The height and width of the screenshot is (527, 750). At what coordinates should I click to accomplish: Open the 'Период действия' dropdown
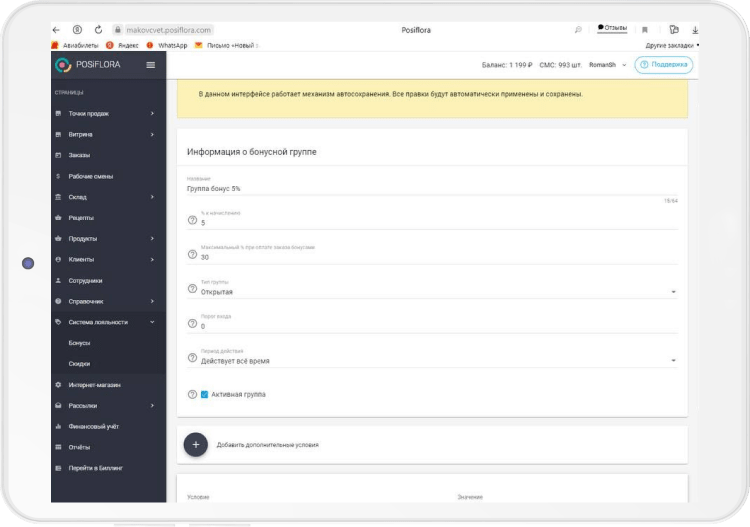coord(439,361)
